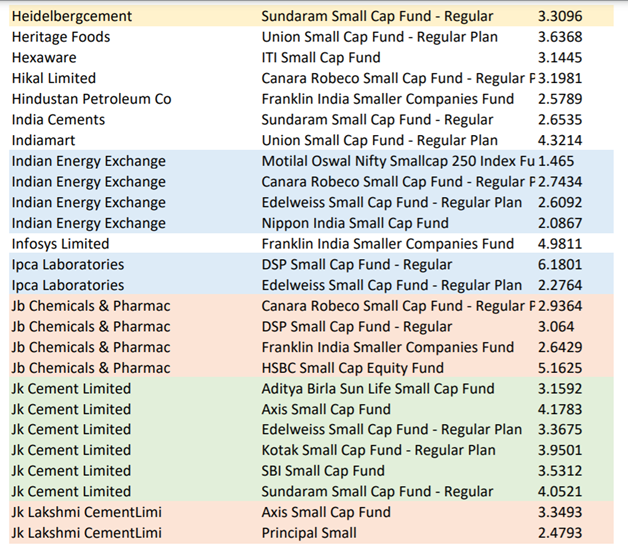Viewport: 628px width, 548px height.
Task: Click the value 3.6368
Action: click(560, 37)
